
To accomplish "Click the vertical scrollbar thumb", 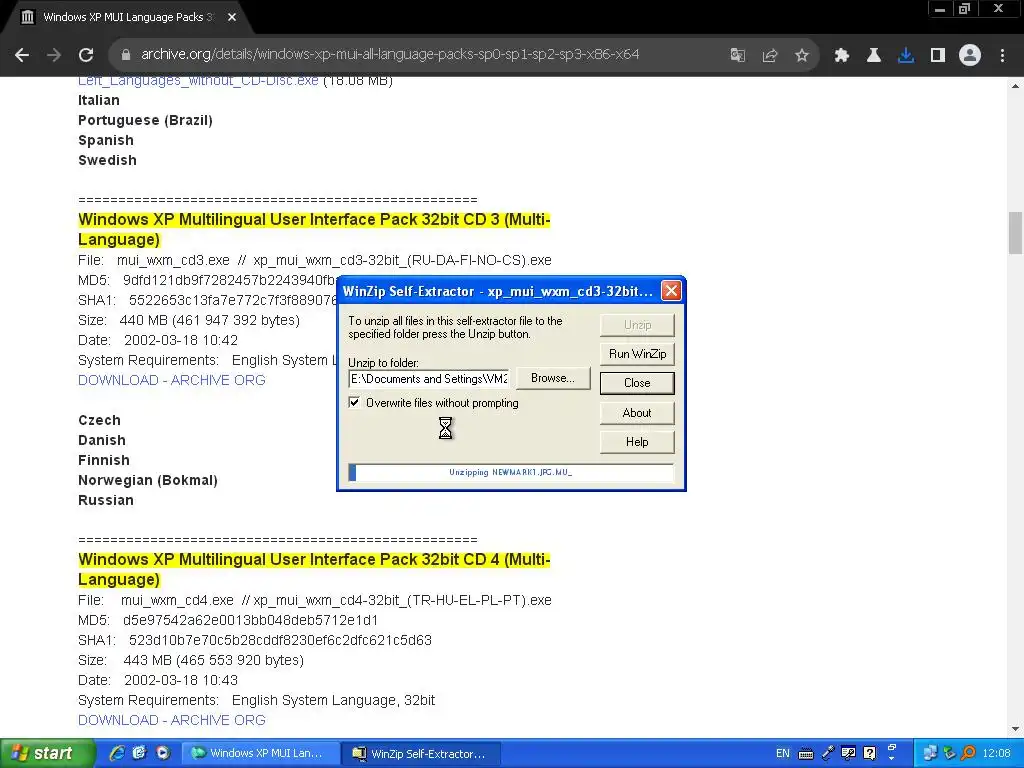I will pos(1016,232).
